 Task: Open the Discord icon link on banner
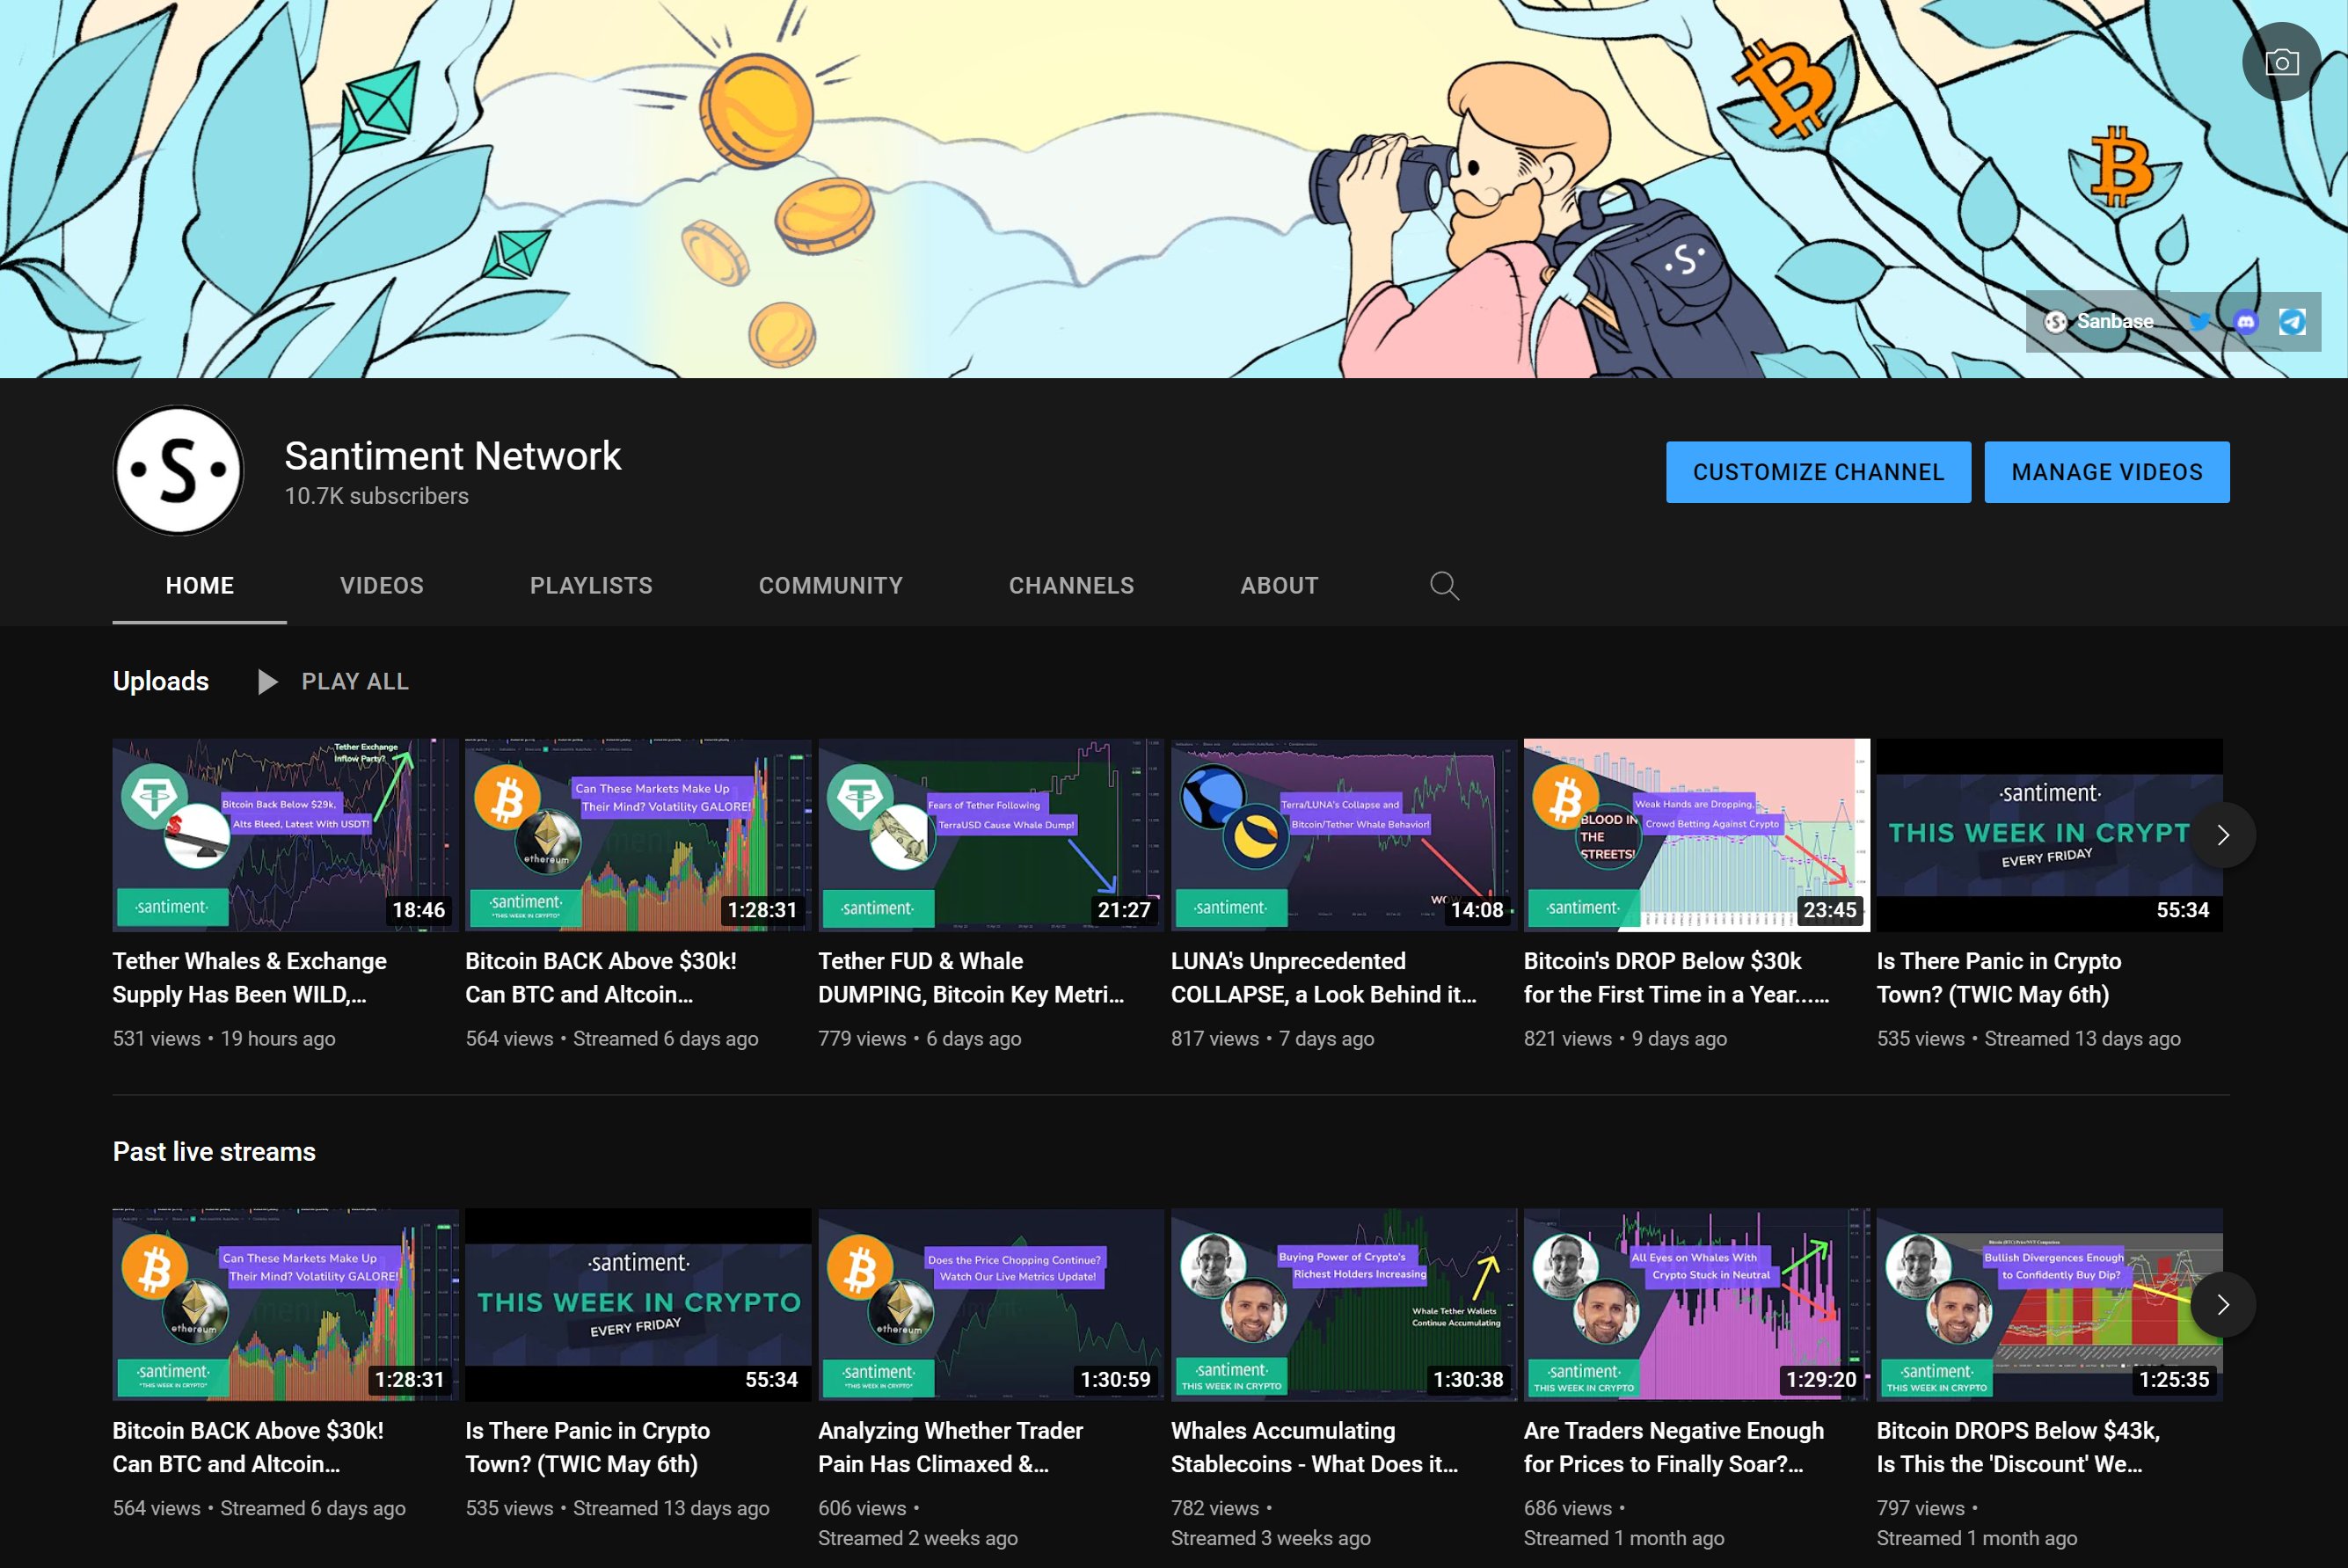(x=2246, y=321)
